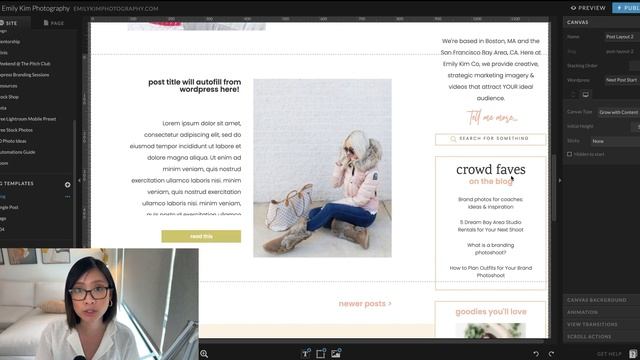Select the 'post title will autofill' heading
The height and width of the screenshot is (360, 640).
click(194, 86)
